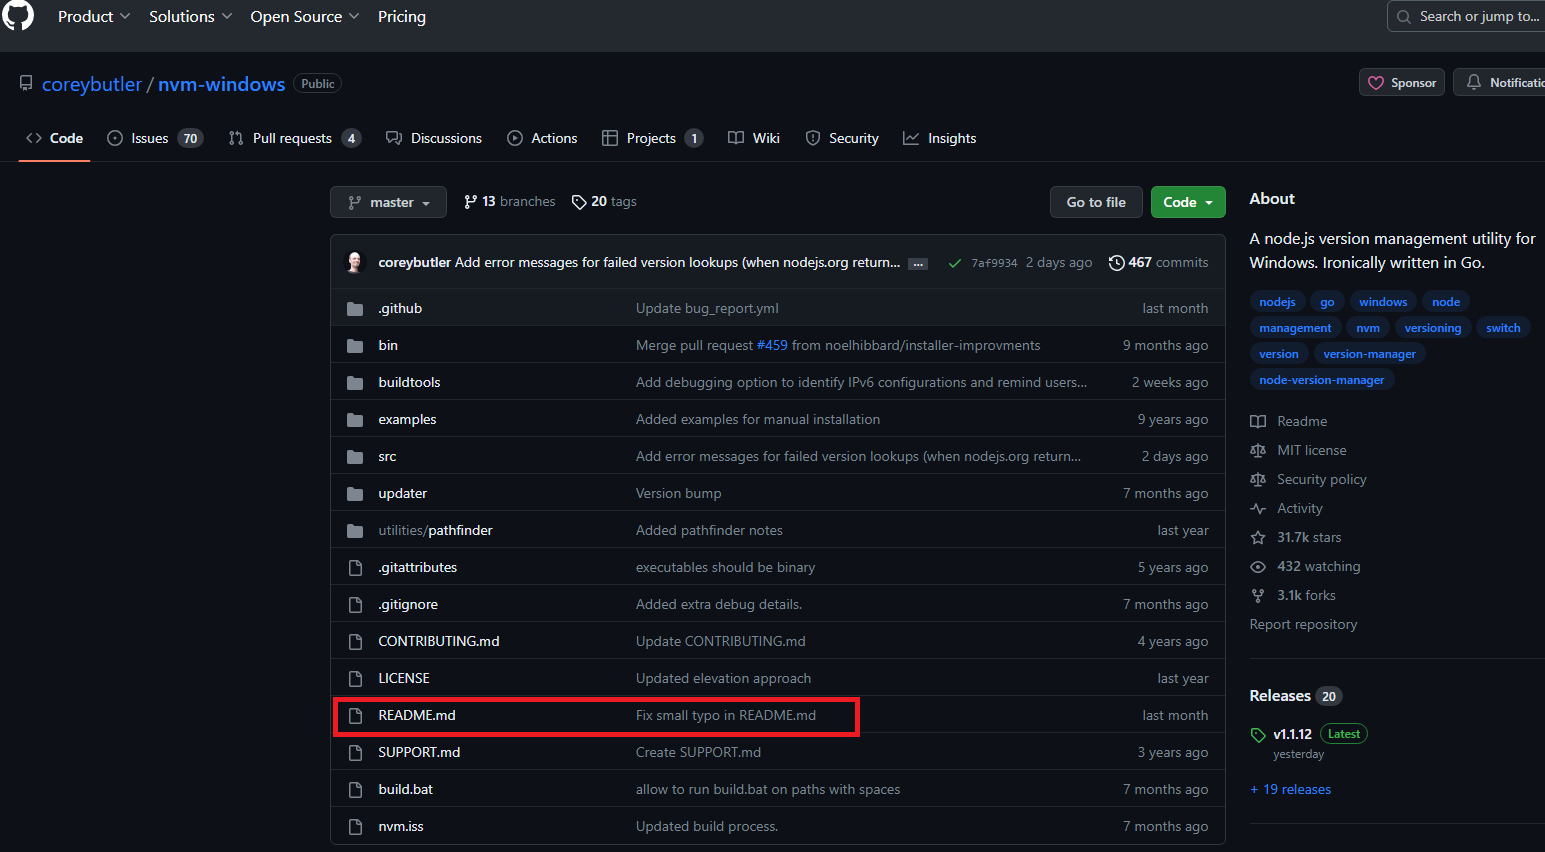The height and width of the screenshot is (852, 1545).
Task: Open the .github folder icon
Action: 355,309
